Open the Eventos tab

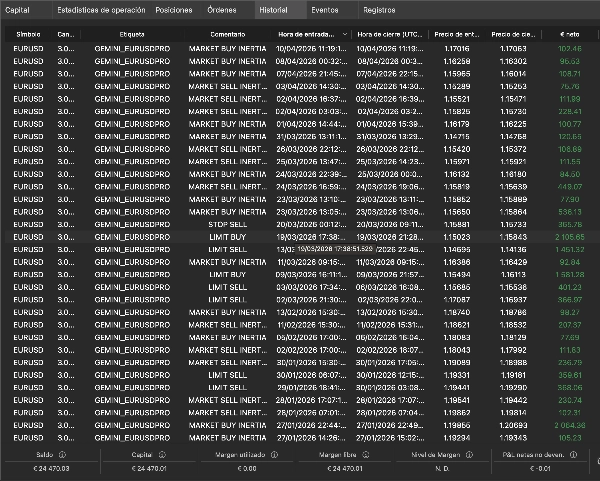324,8
